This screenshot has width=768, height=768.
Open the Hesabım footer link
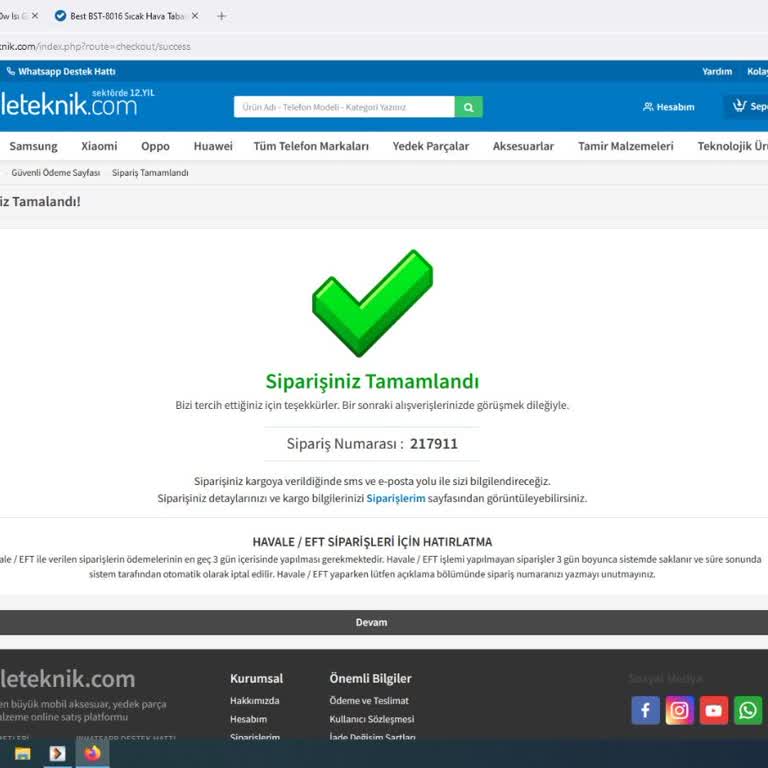click(x=248, y=719)
